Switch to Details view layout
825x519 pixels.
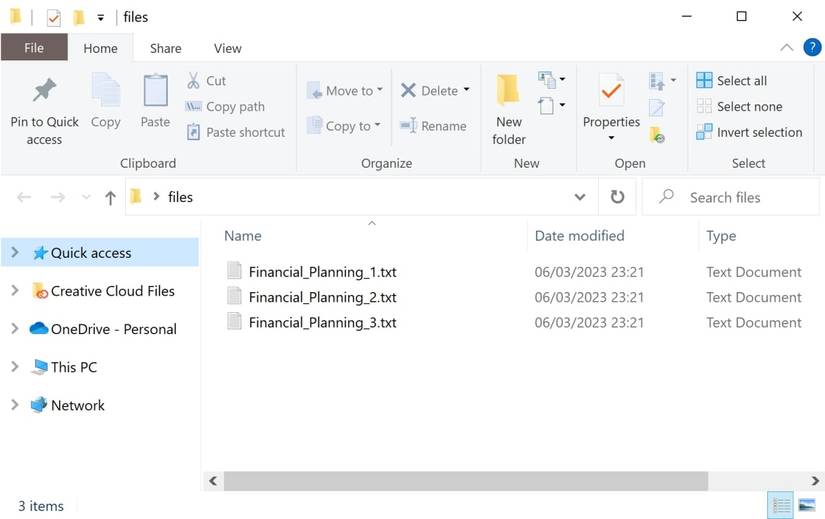[782, 505]
